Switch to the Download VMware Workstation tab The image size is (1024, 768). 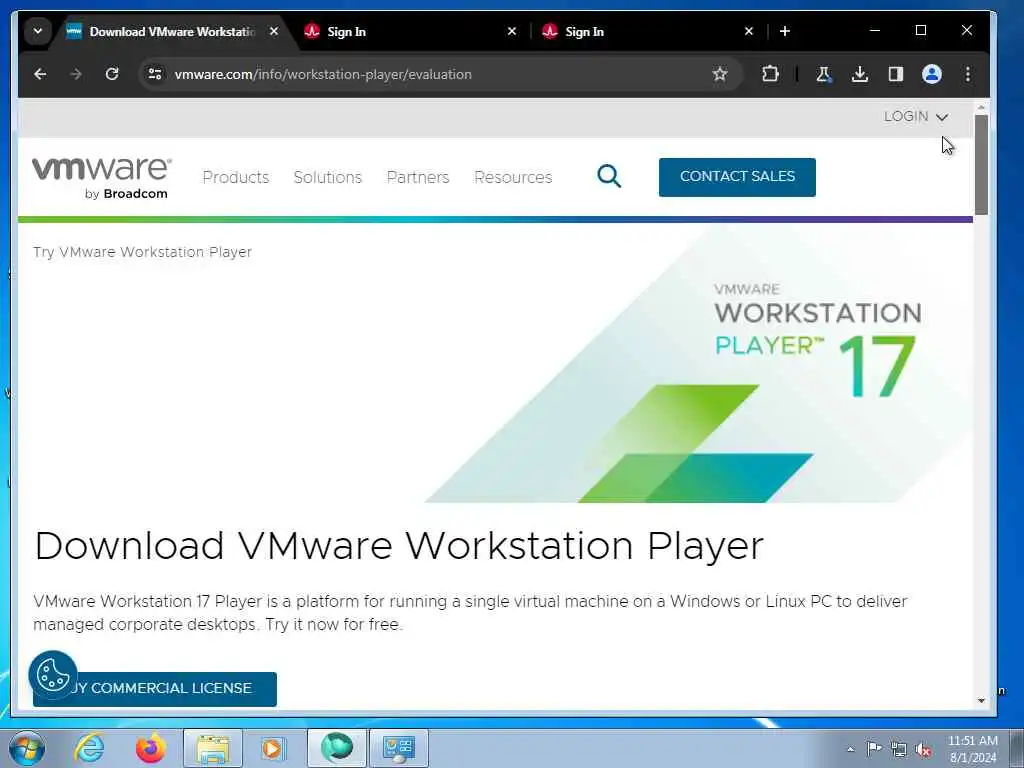click(172, 31)
